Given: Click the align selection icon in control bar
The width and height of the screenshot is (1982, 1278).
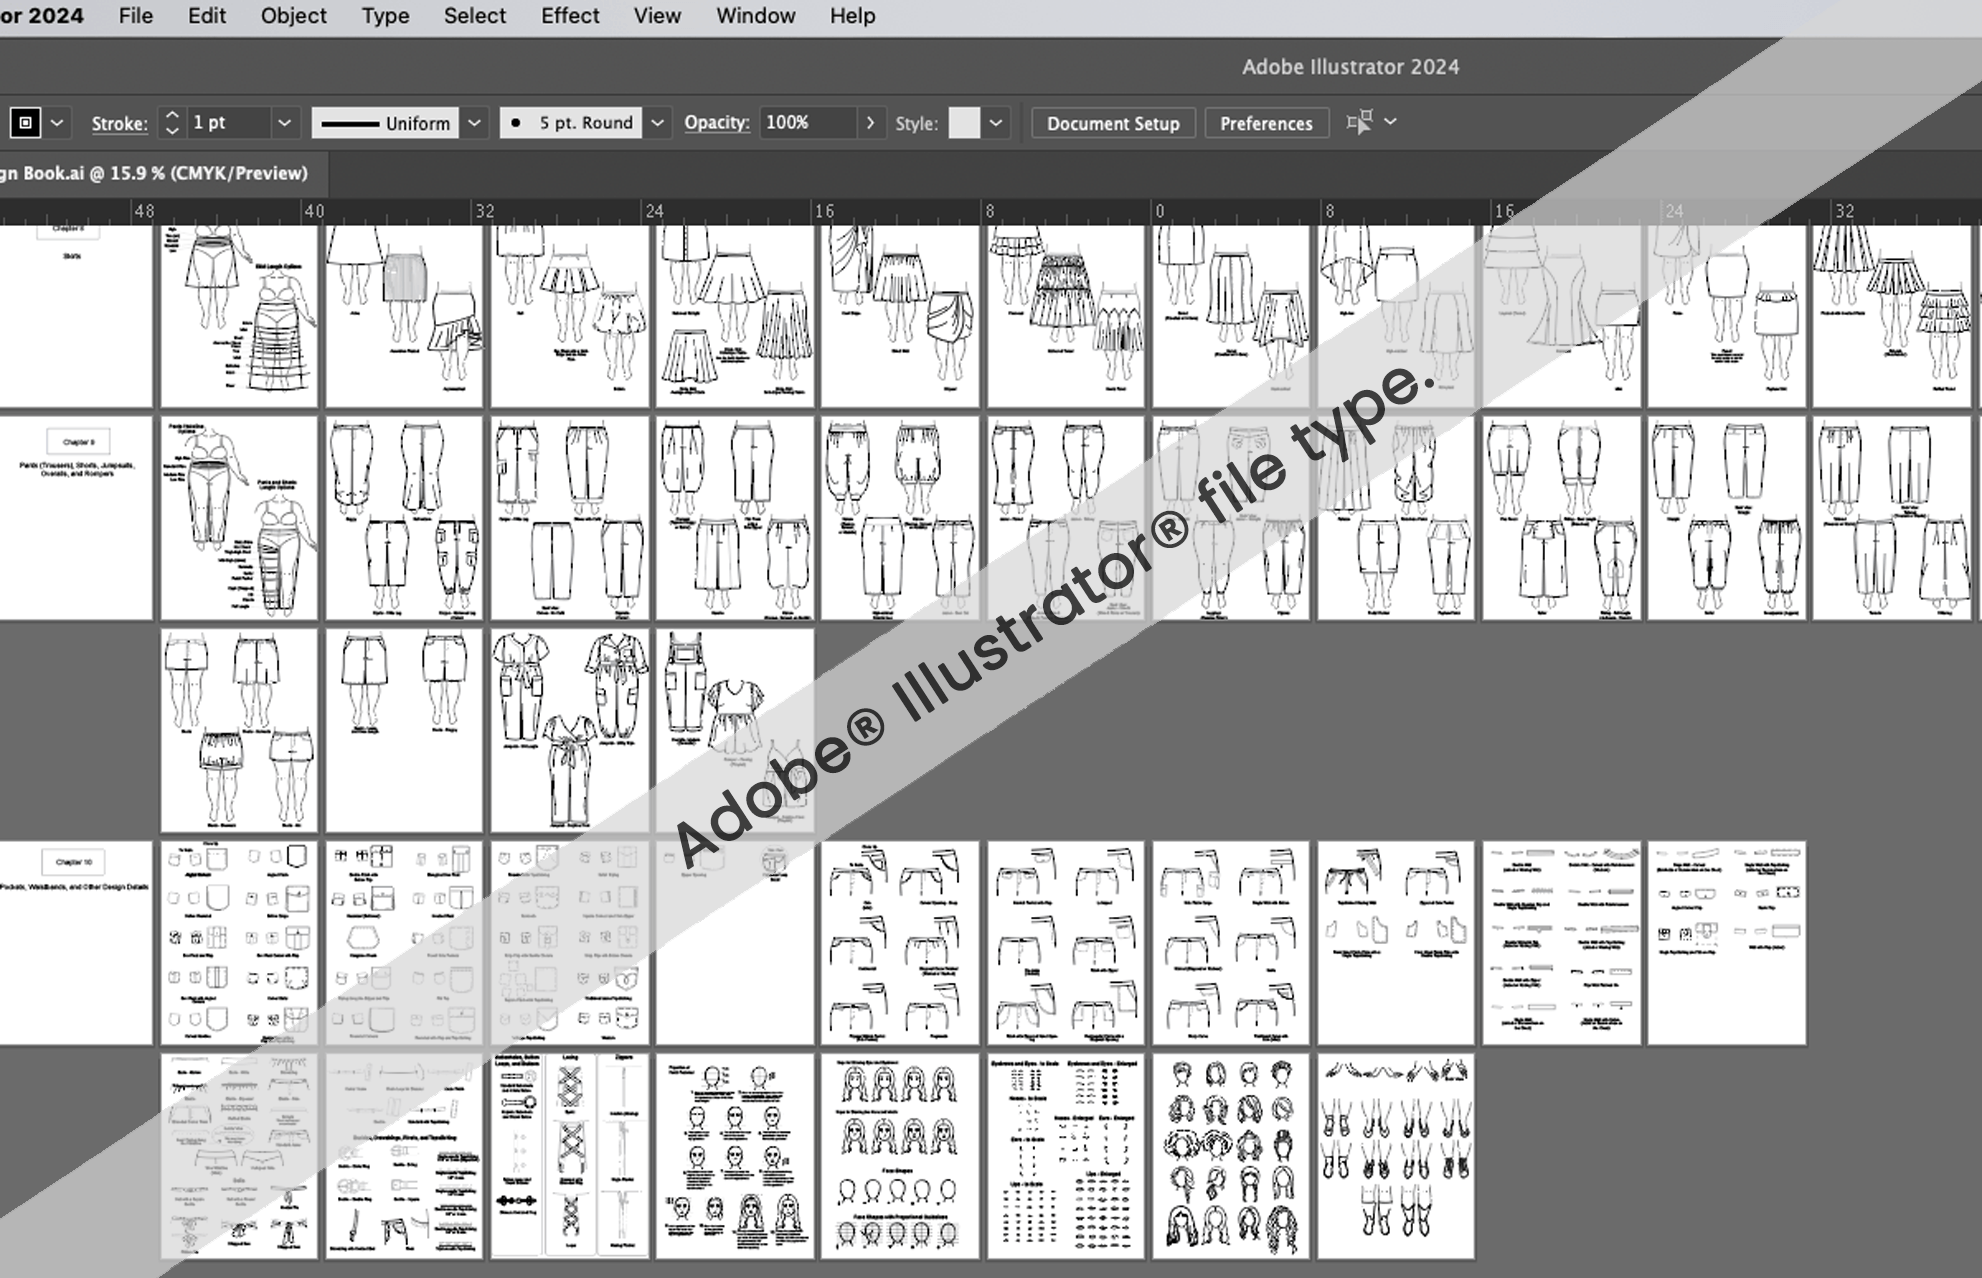Looking at the screenshot, I should 1359,122.
